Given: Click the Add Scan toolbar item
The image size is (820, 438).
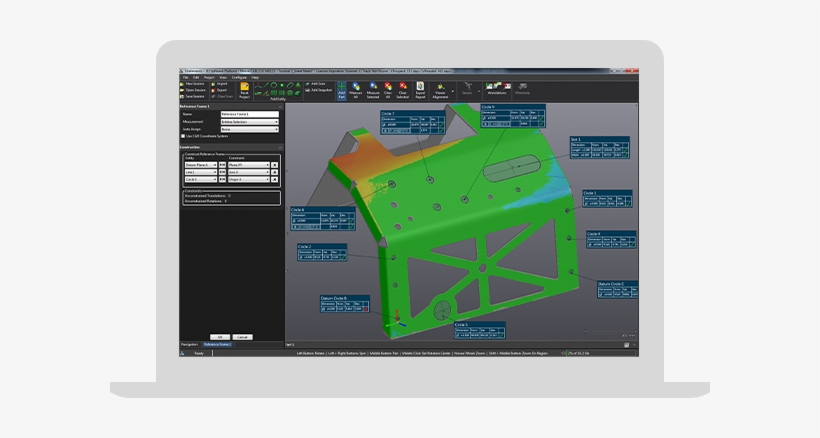Looking at the screenshot, I should pos(314,84).
